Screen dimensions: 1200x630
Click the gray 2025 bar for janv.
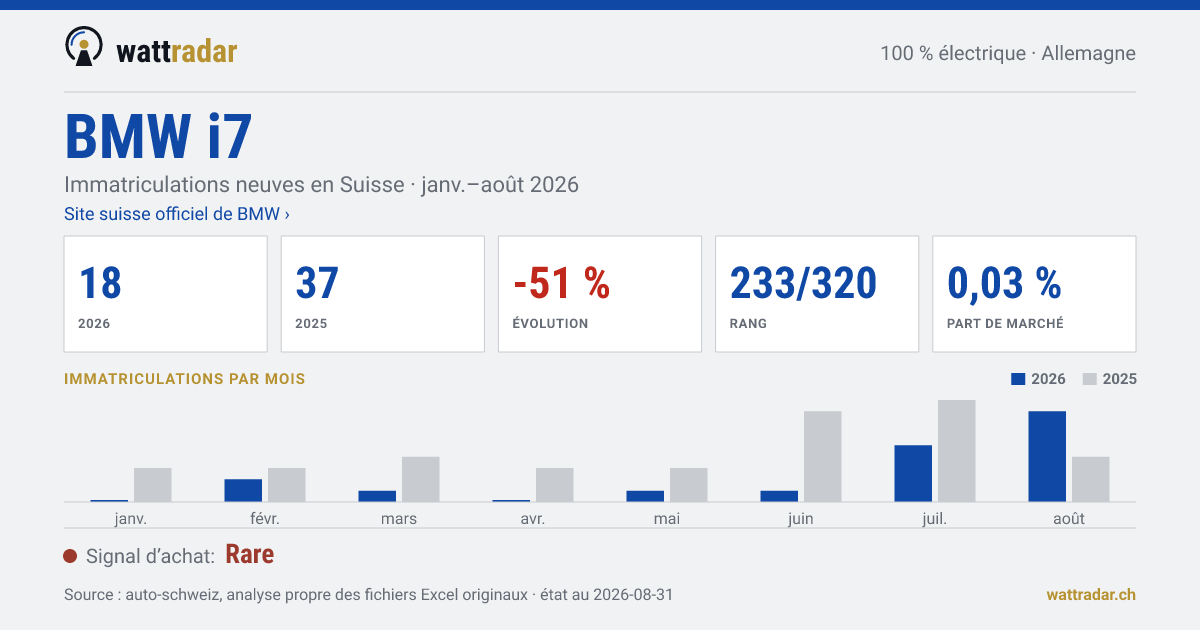(153, 485)
